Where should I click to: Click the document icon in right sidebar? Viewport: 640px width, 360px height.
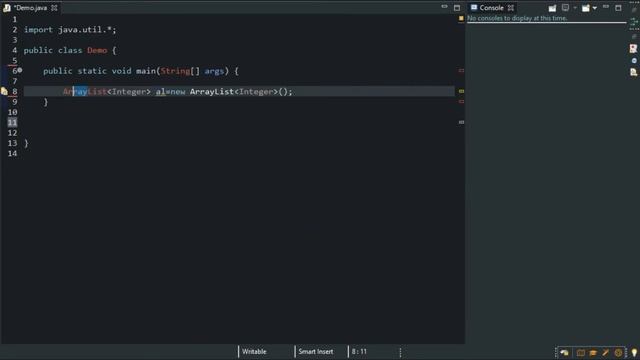click(x=633, y=72)
